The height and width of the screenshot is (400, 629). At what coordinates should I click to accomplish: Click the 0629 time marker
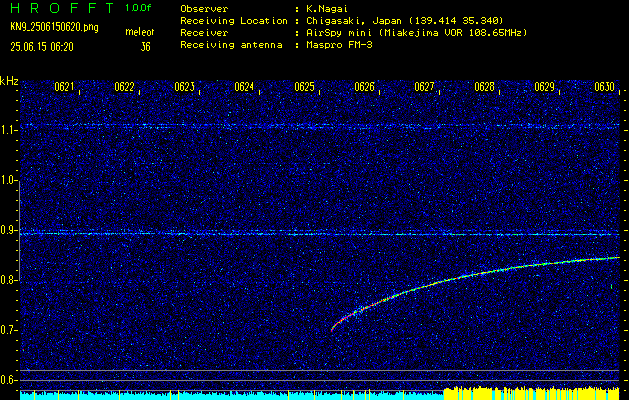[544, 87]
